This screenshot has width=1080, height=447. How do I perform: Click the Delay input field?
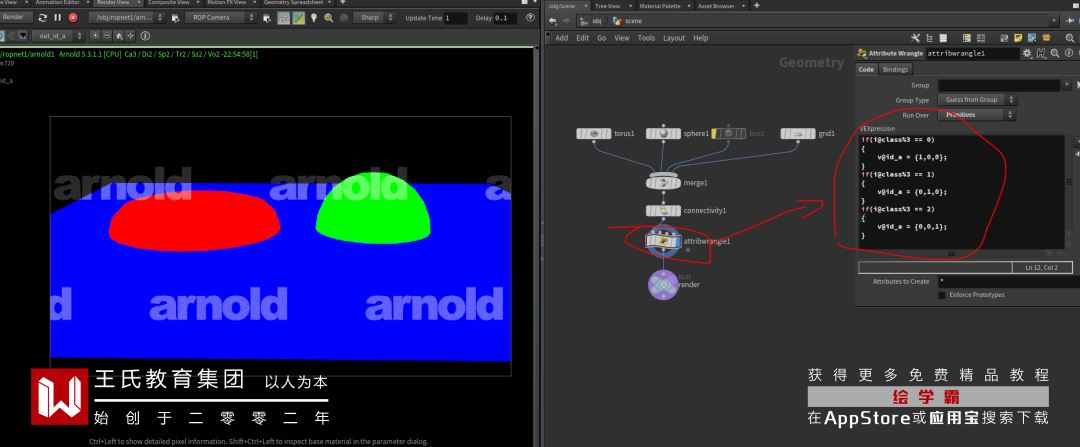(x=505, y=18)
